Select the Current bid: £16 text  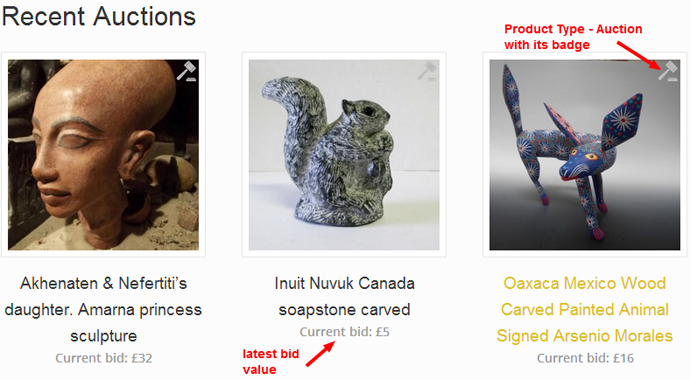coord(585,358)
